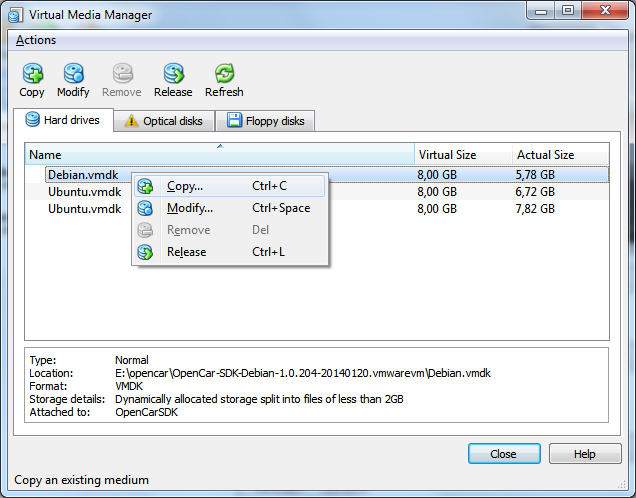
Task: Select the Ubuntu.vmdk row sized 6,72 GB
Action: coord(317,192)
